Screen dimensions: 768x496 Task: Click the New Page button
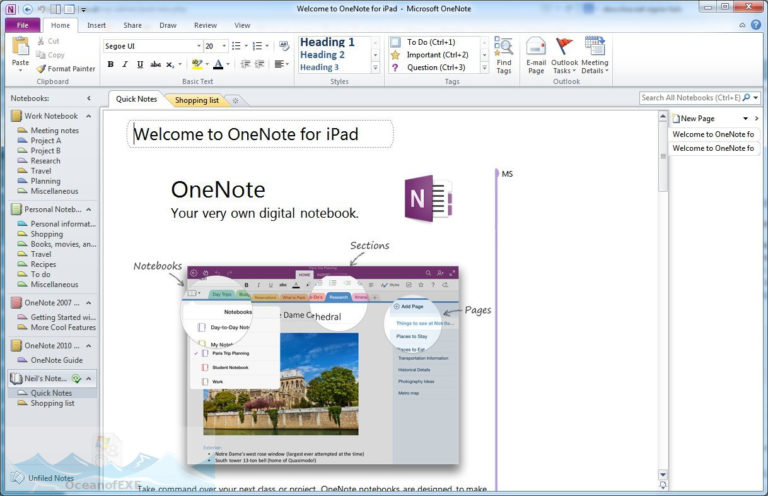(x=694, y=118)
